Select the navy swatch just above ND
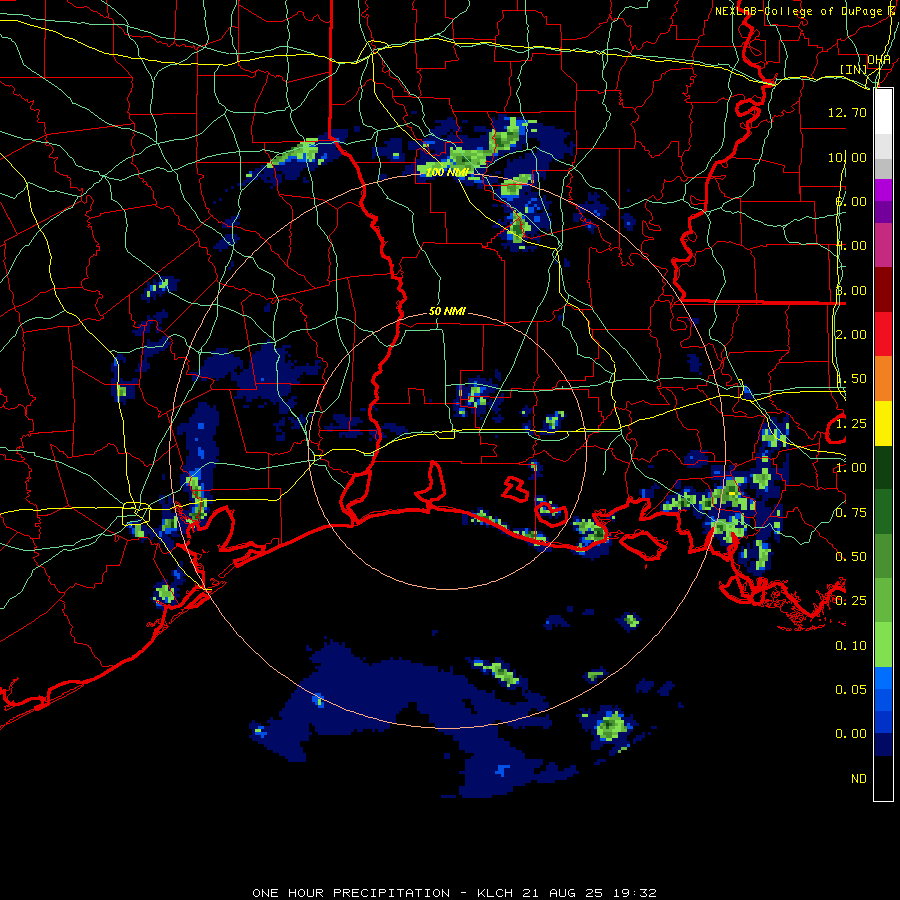The height and width of the screenshot is (900, 900). (883, 744)
